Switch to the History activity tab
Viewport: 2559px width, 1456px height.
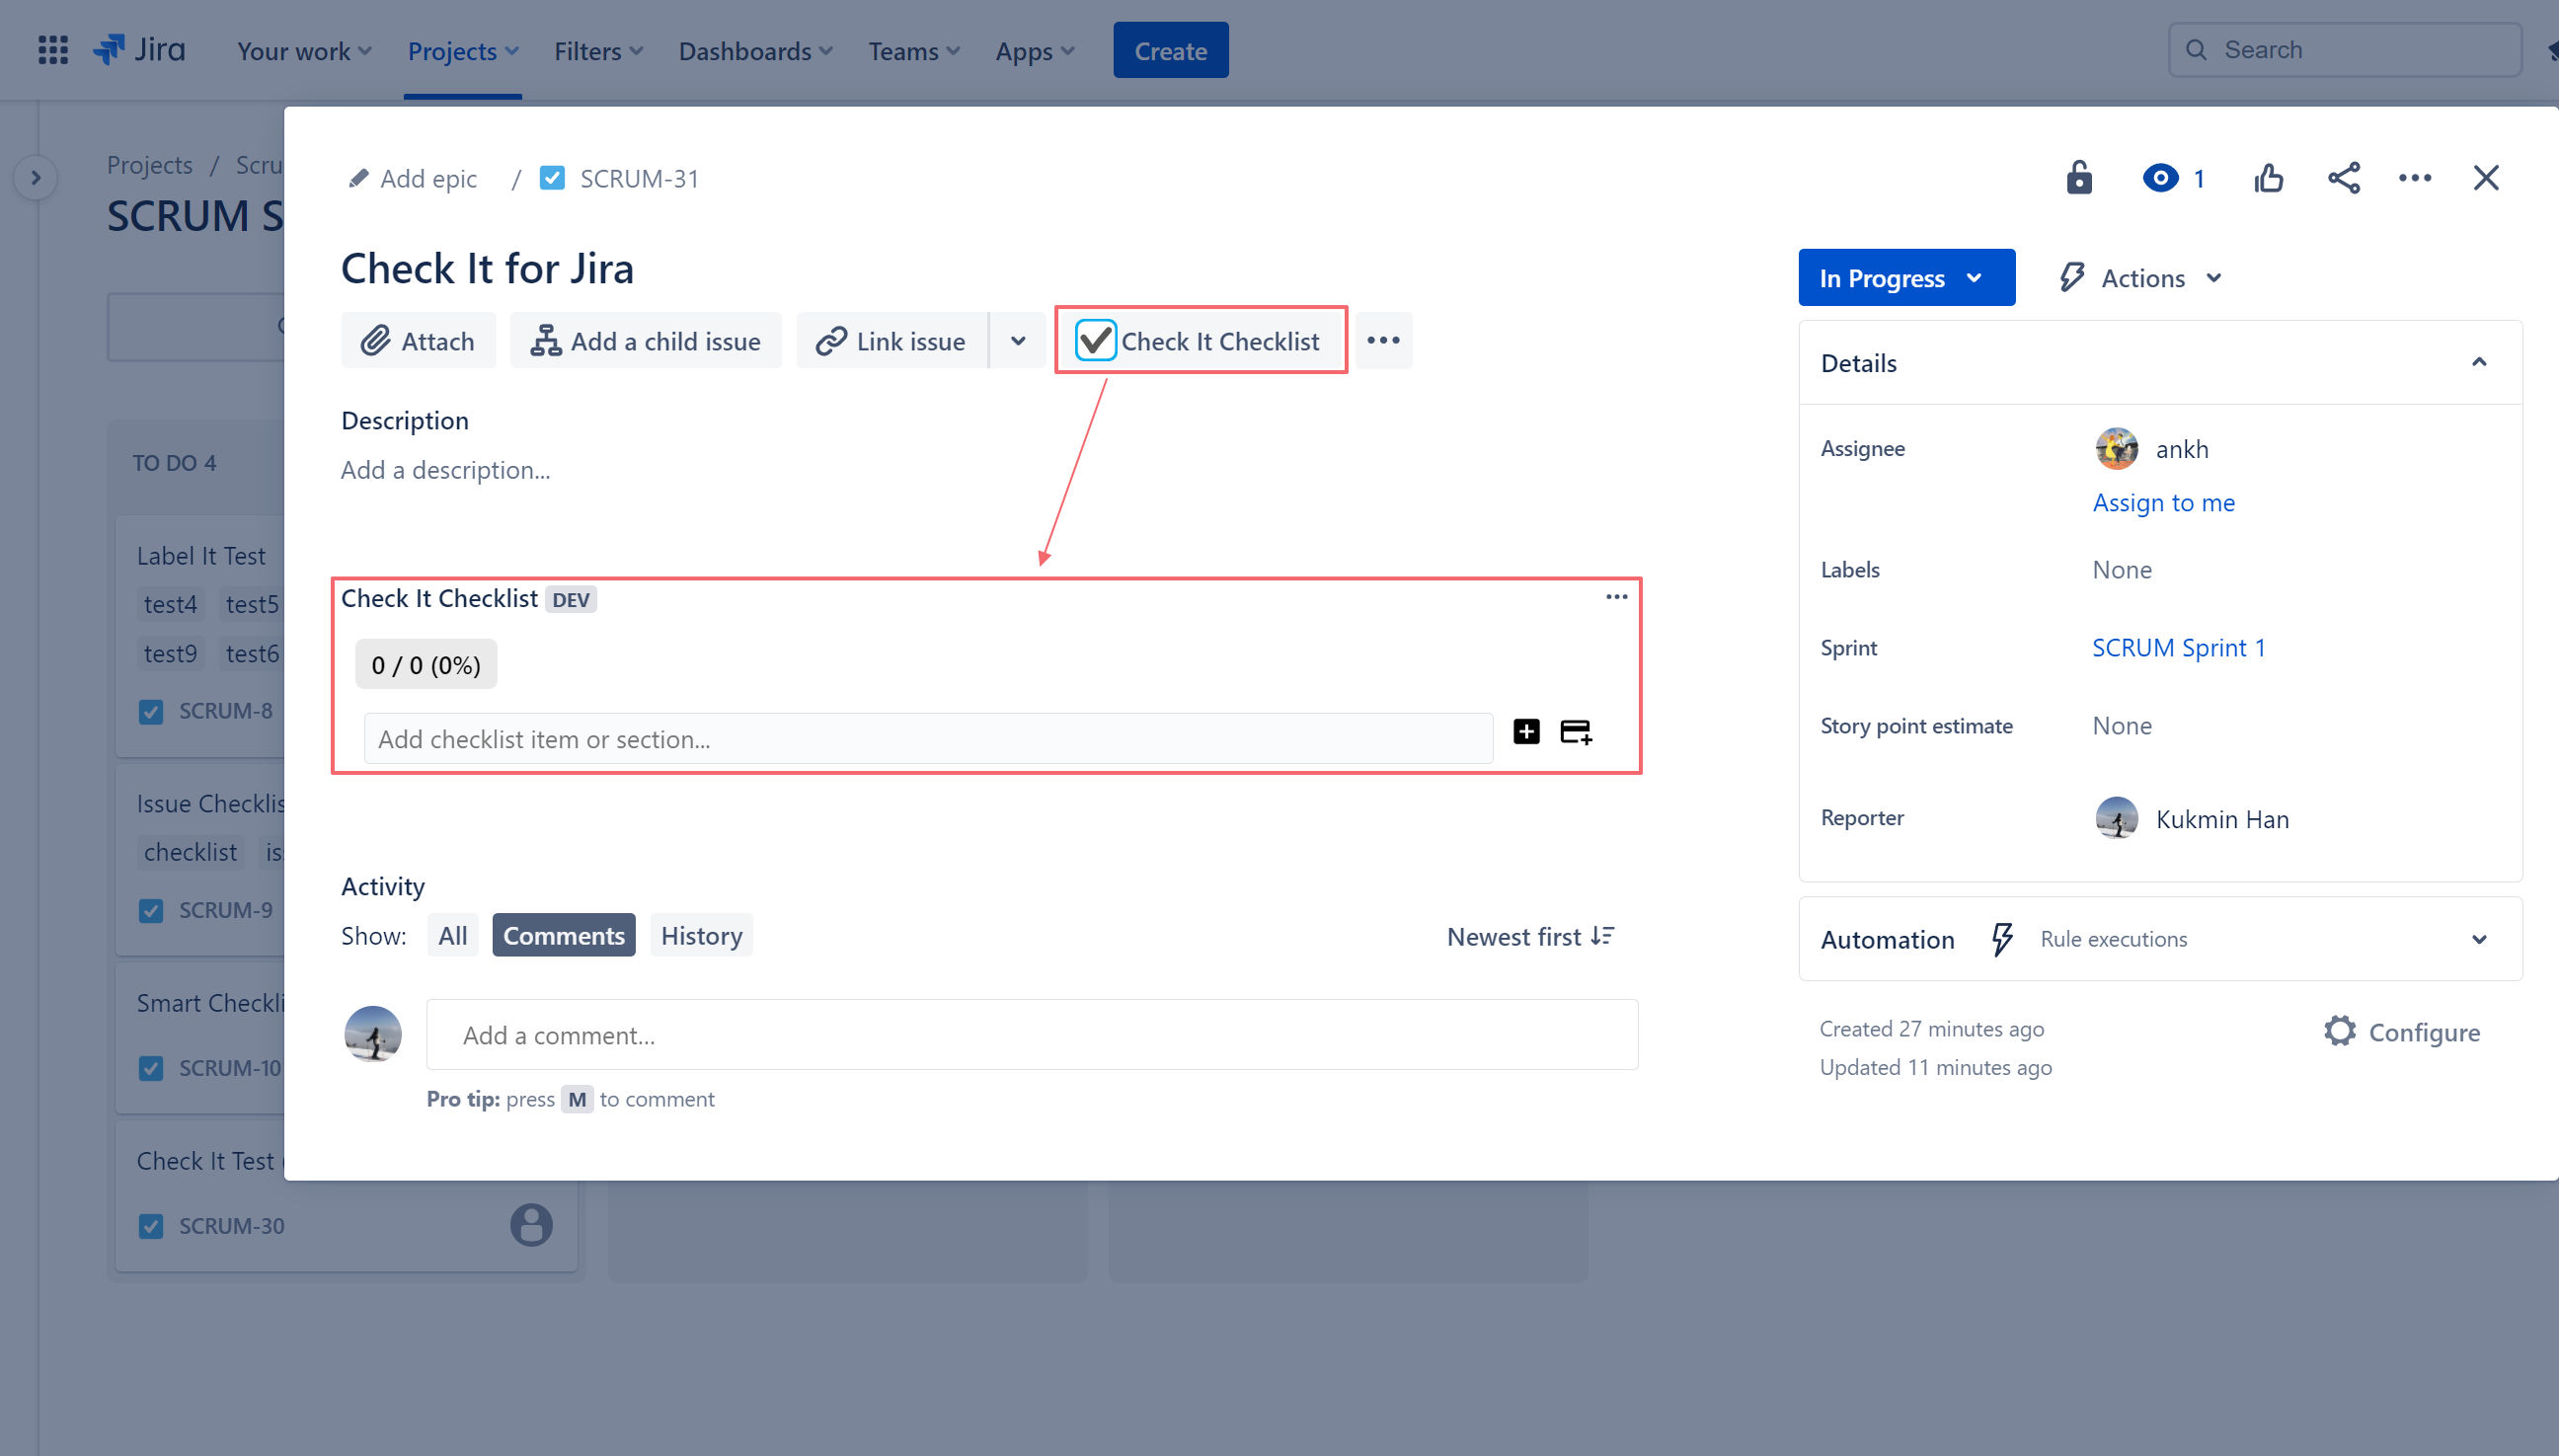click(x=701, y=934)
